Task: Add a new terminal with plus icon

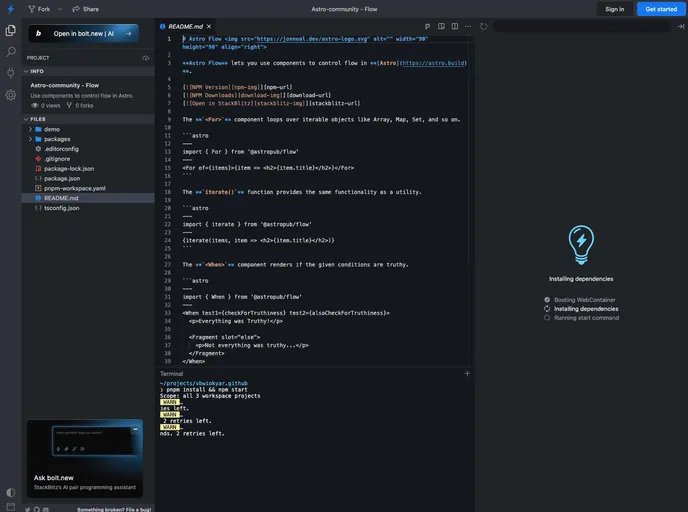Action: [467, 373]
